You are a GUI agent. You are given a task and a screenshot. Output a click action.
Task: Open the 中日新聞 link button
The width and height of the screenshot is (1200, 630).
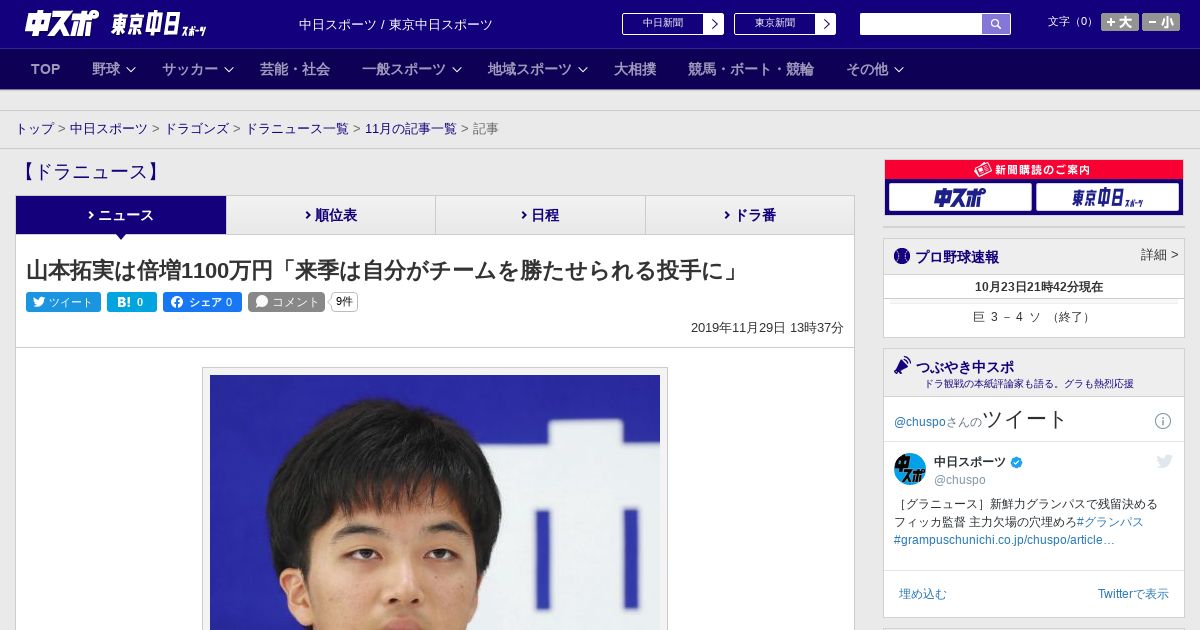(x=673, y=24)
